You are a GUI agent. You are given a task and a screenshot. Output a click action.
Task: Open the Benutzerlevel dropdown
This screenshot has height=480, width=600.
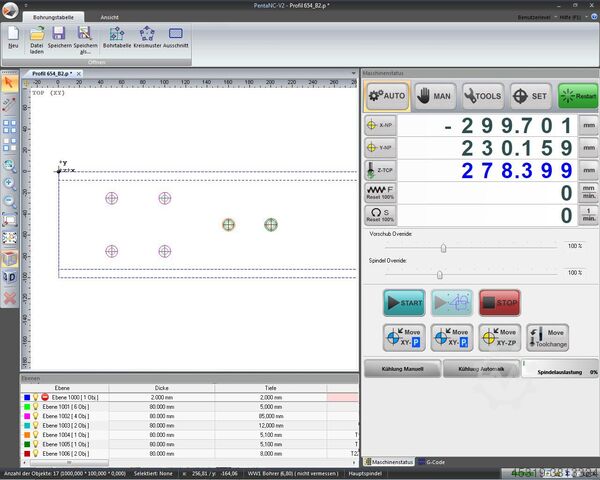[536, 19]
